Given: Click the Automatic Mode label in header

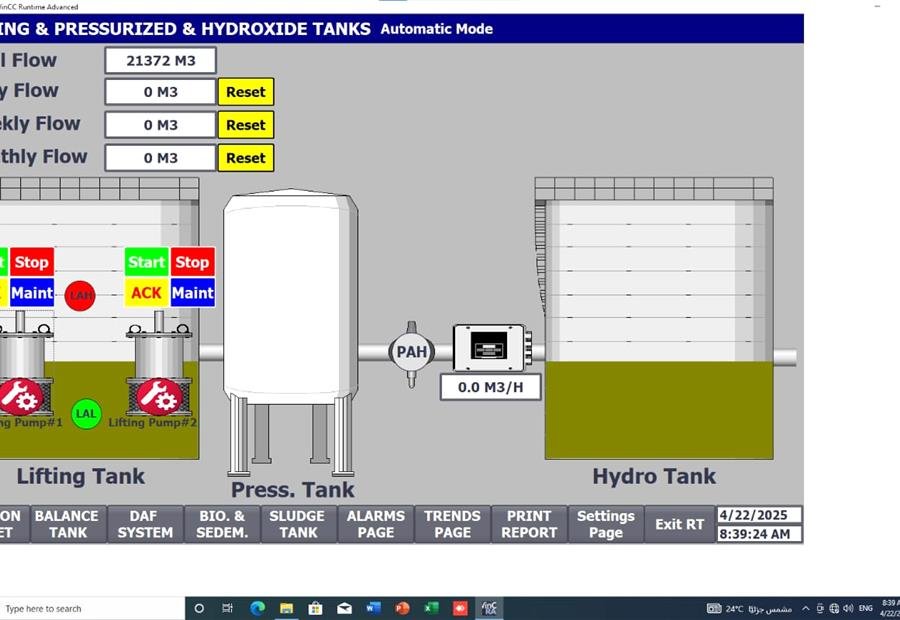Looking at the screenshot, I should tap(437, 29).
